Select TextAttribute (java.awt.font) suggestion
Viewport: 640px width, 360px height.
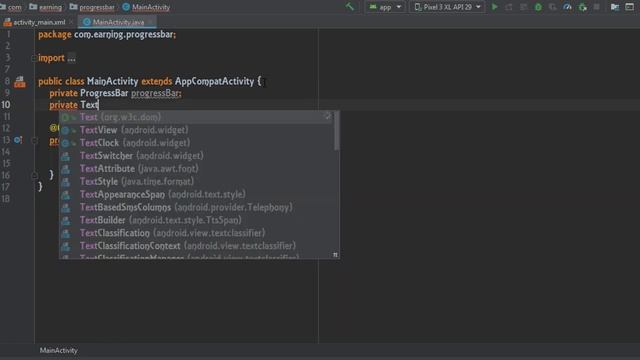[x=197, y=169]
